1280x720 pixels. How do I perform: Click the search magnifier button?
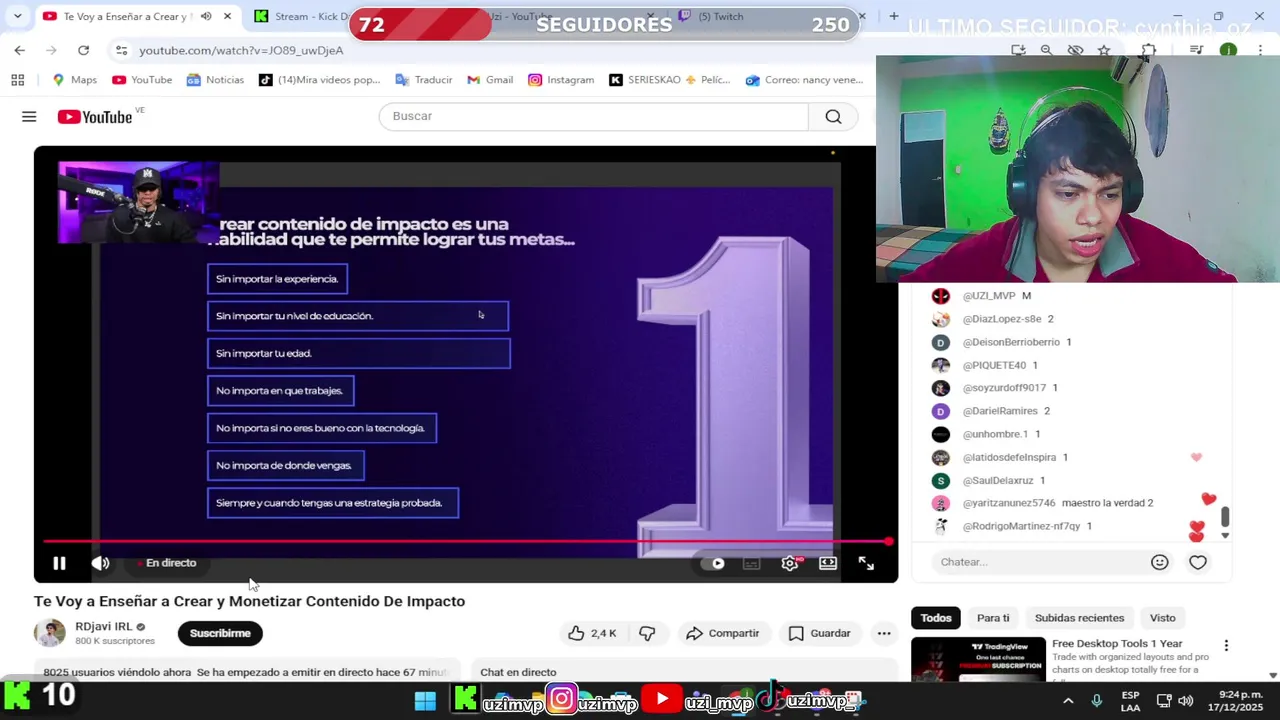pos(833,116)
